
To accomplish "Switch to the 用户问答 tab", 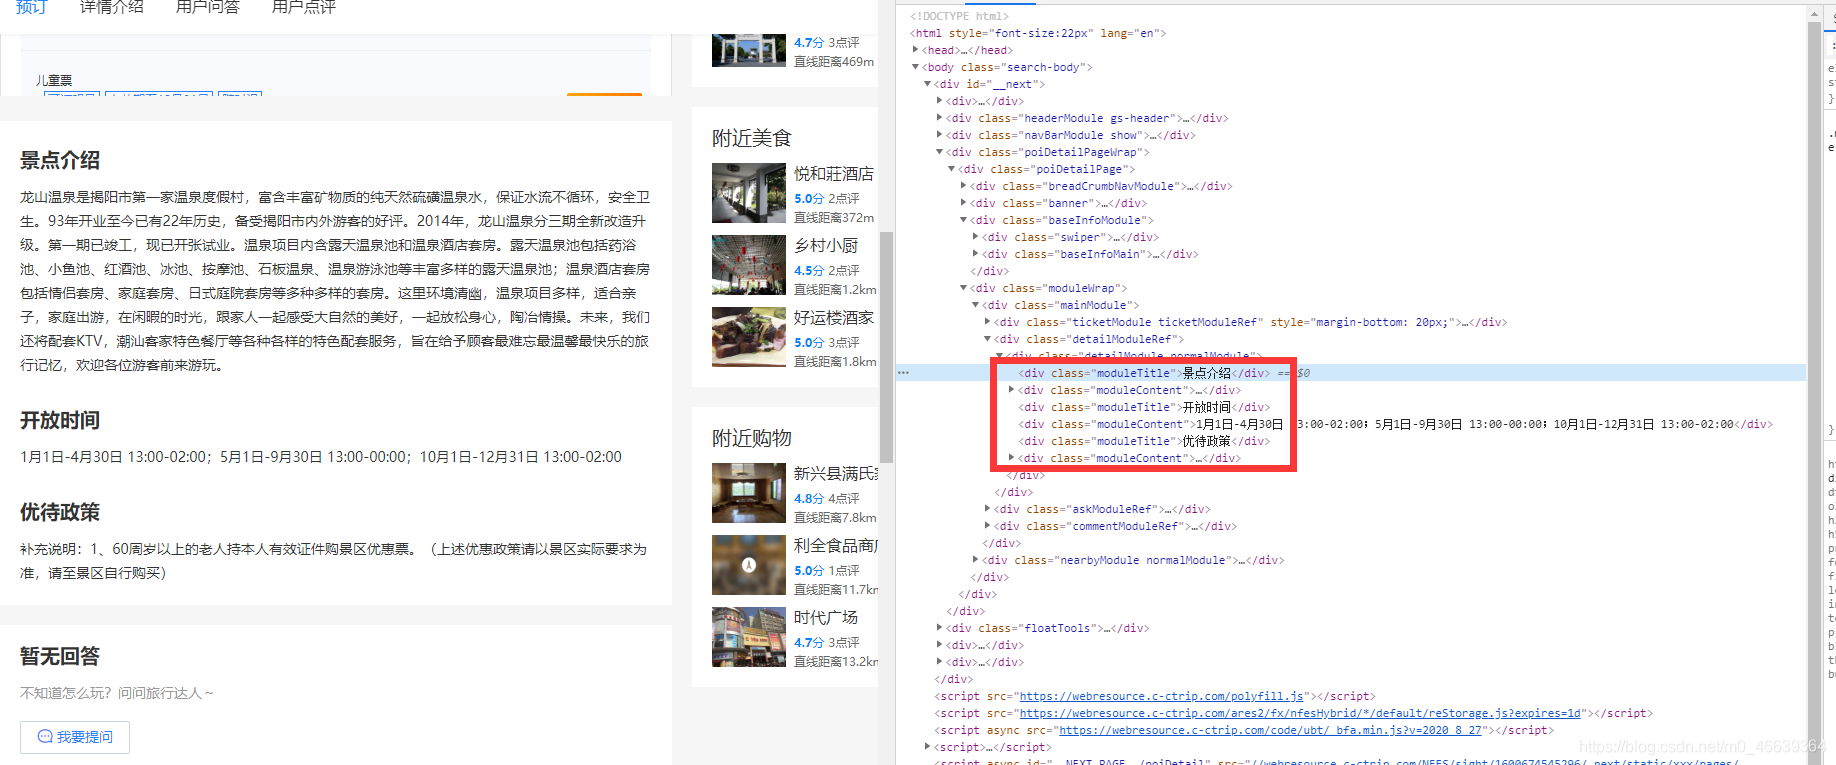I will [208, 7].
